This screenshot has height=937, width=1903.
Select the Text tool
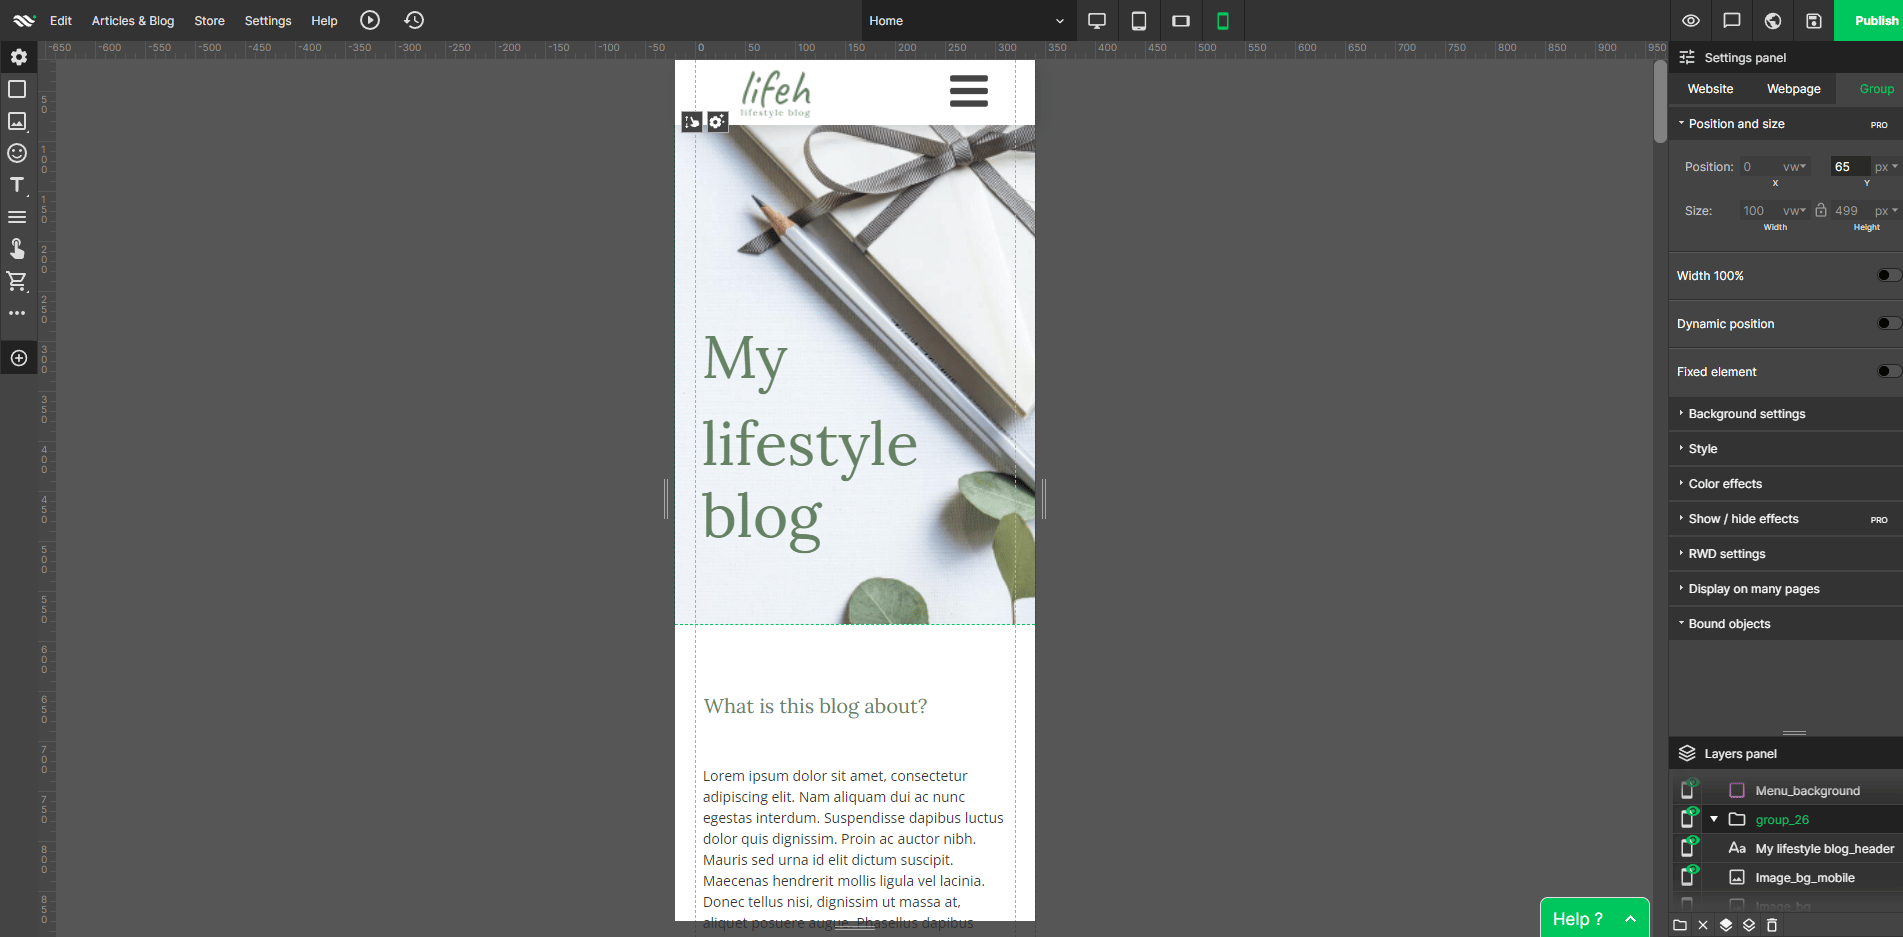click(x=17, y=185)
